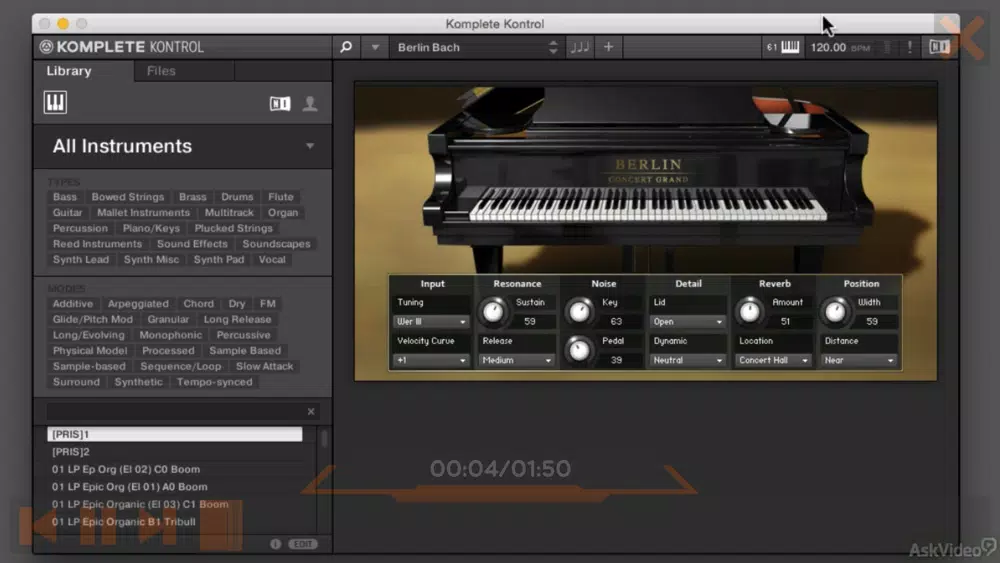Open the arpeggiator notes icon

click(x=580, y=47)
